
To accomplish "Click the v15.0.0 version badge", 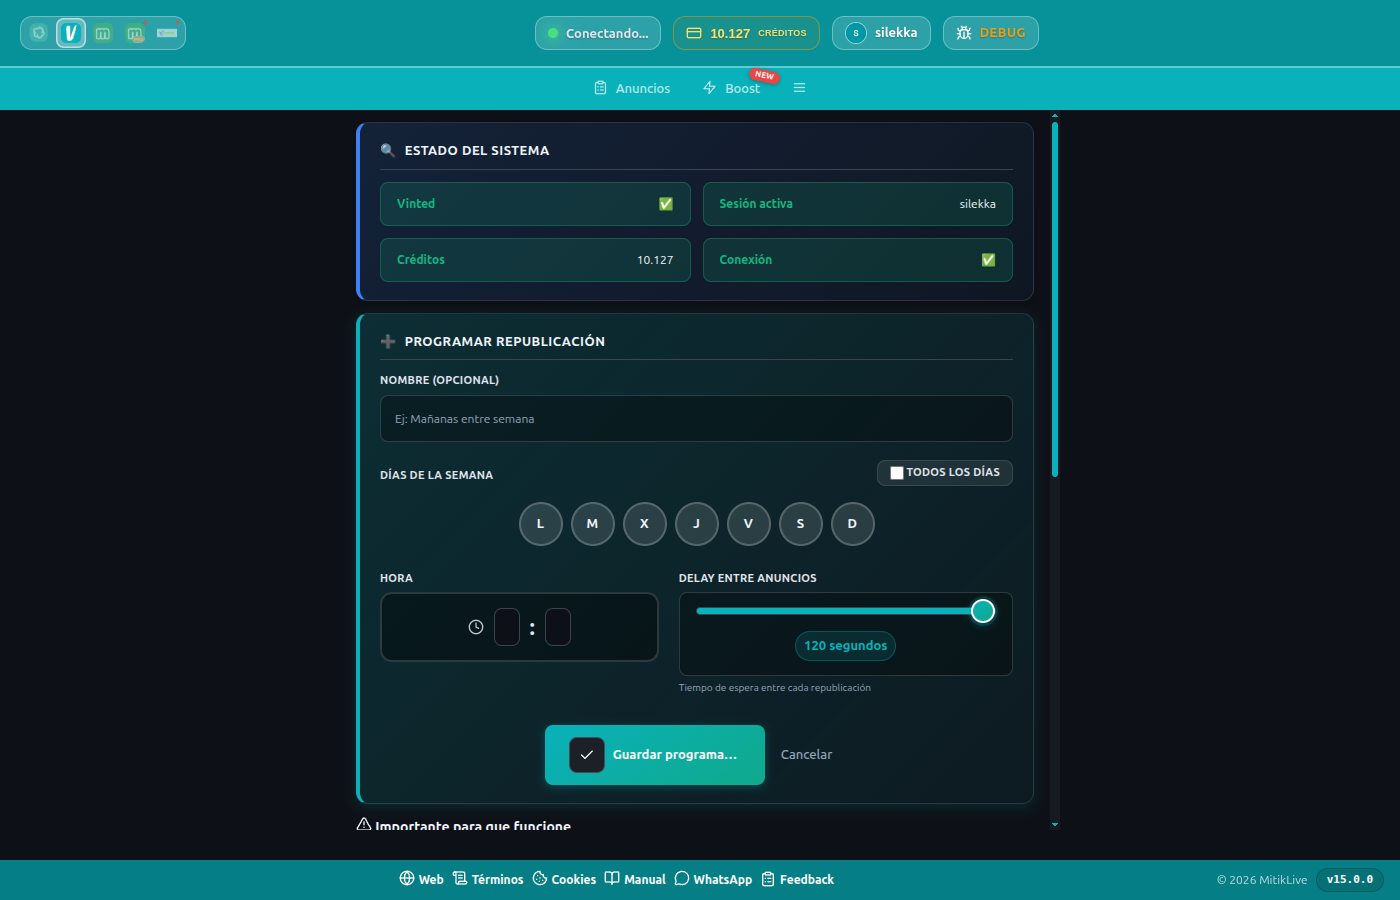I will 1350,880.
